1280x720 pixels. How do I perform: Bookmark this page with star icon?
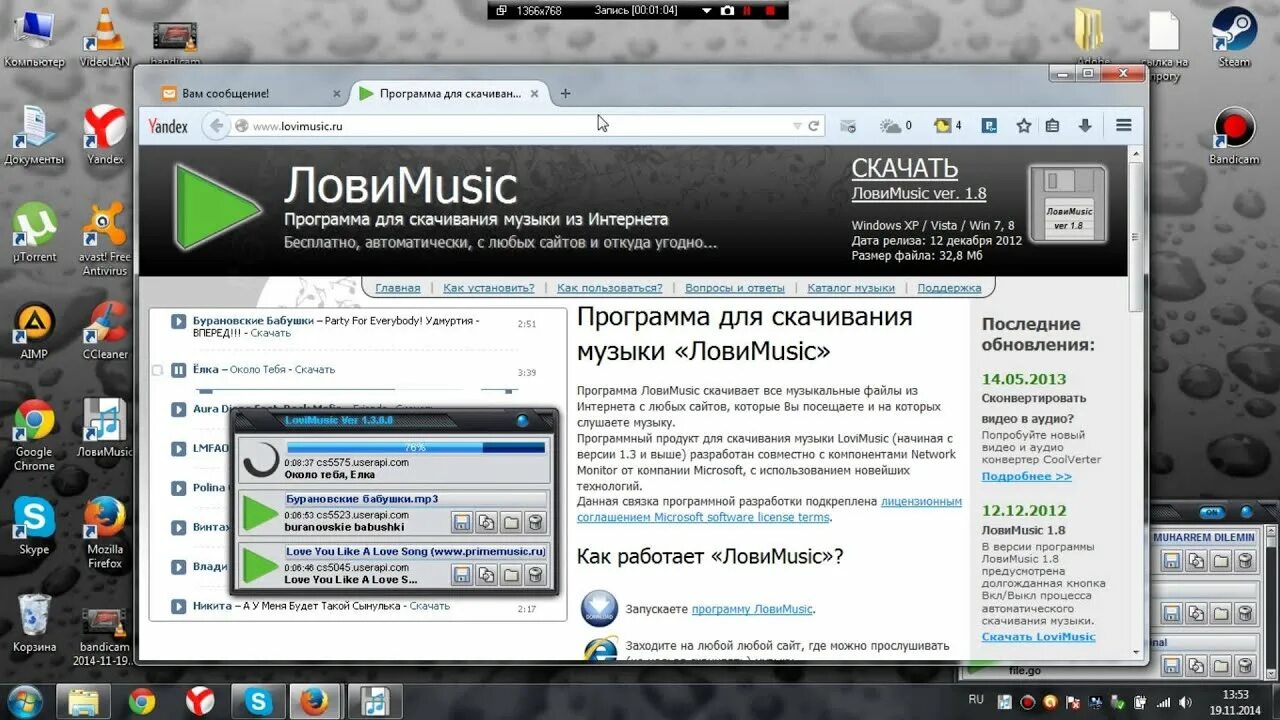[x=1023, y=126]
